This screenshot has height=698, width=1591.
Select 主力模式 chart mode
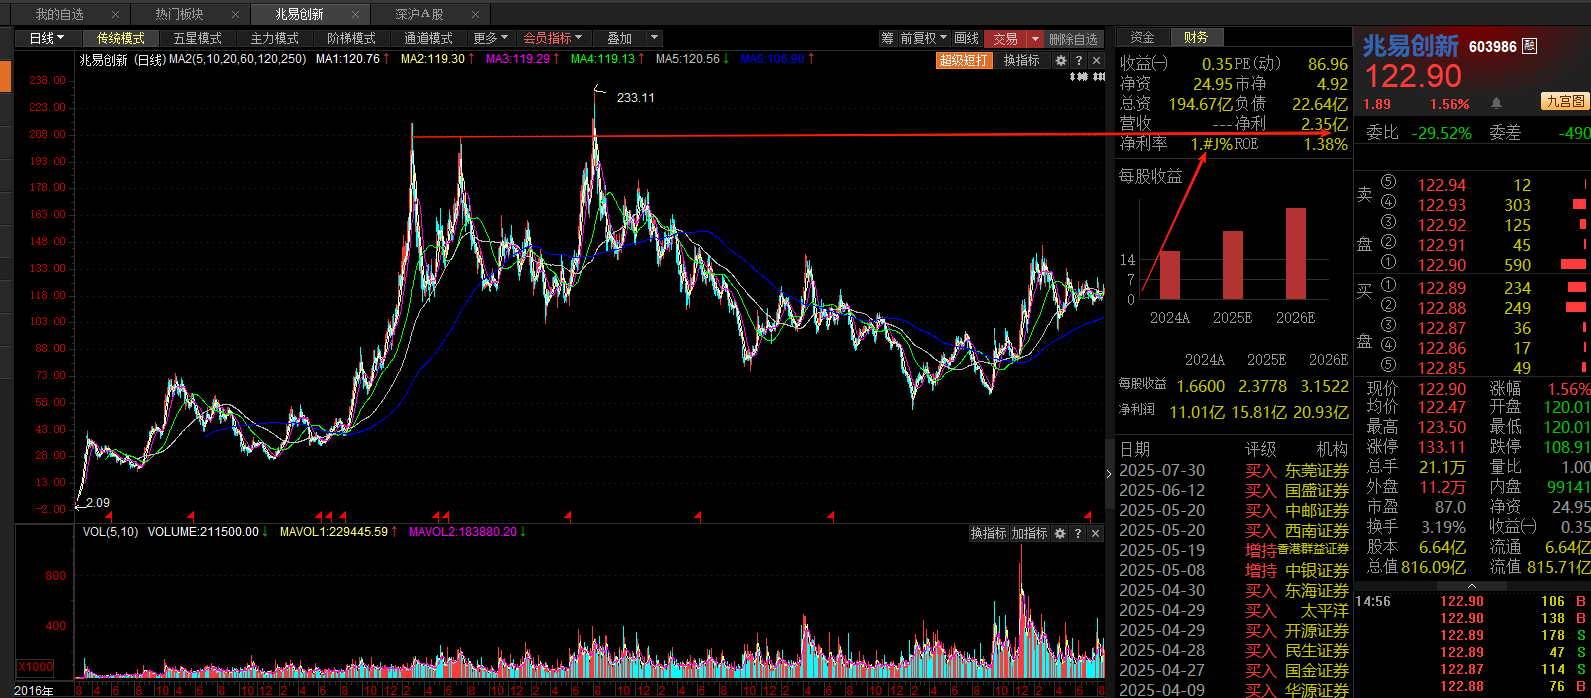pos(275,38)
